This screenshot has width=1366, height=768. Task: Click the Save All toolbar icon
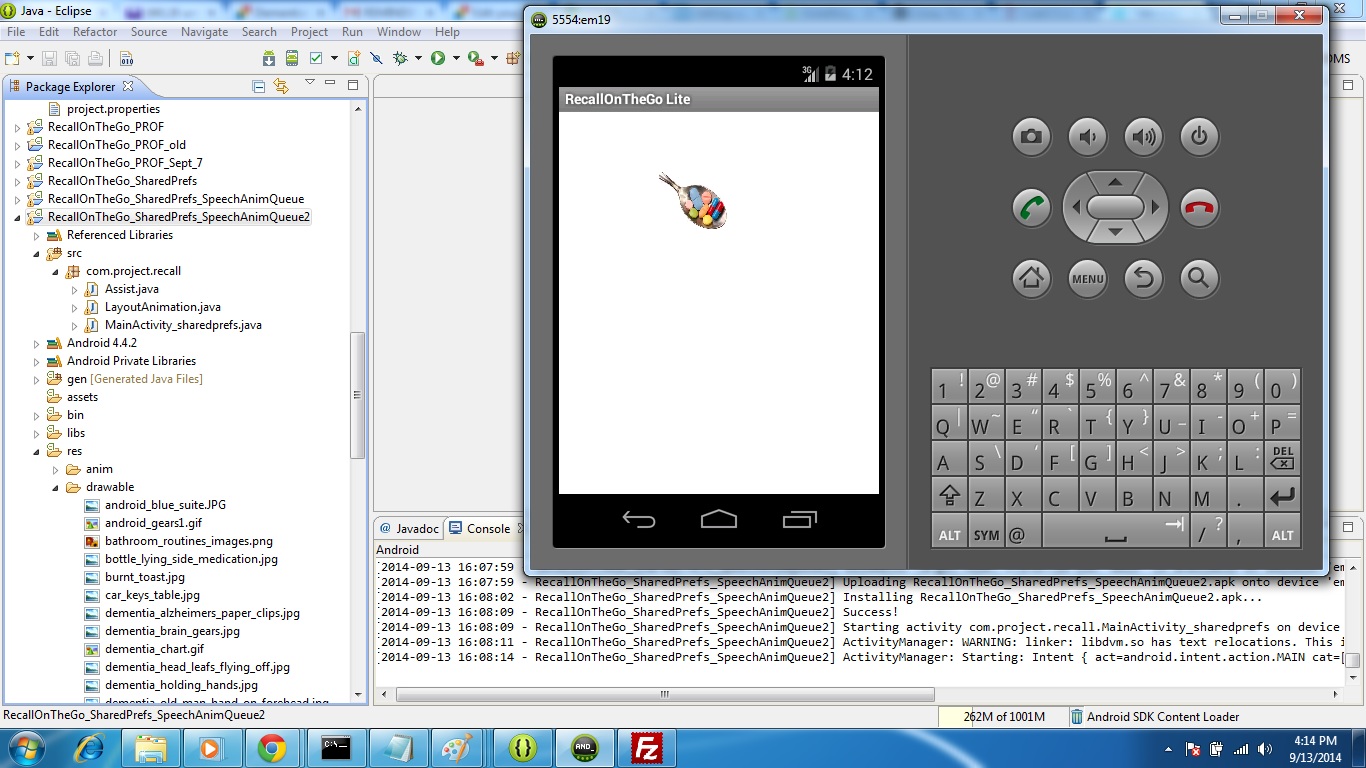74,59
